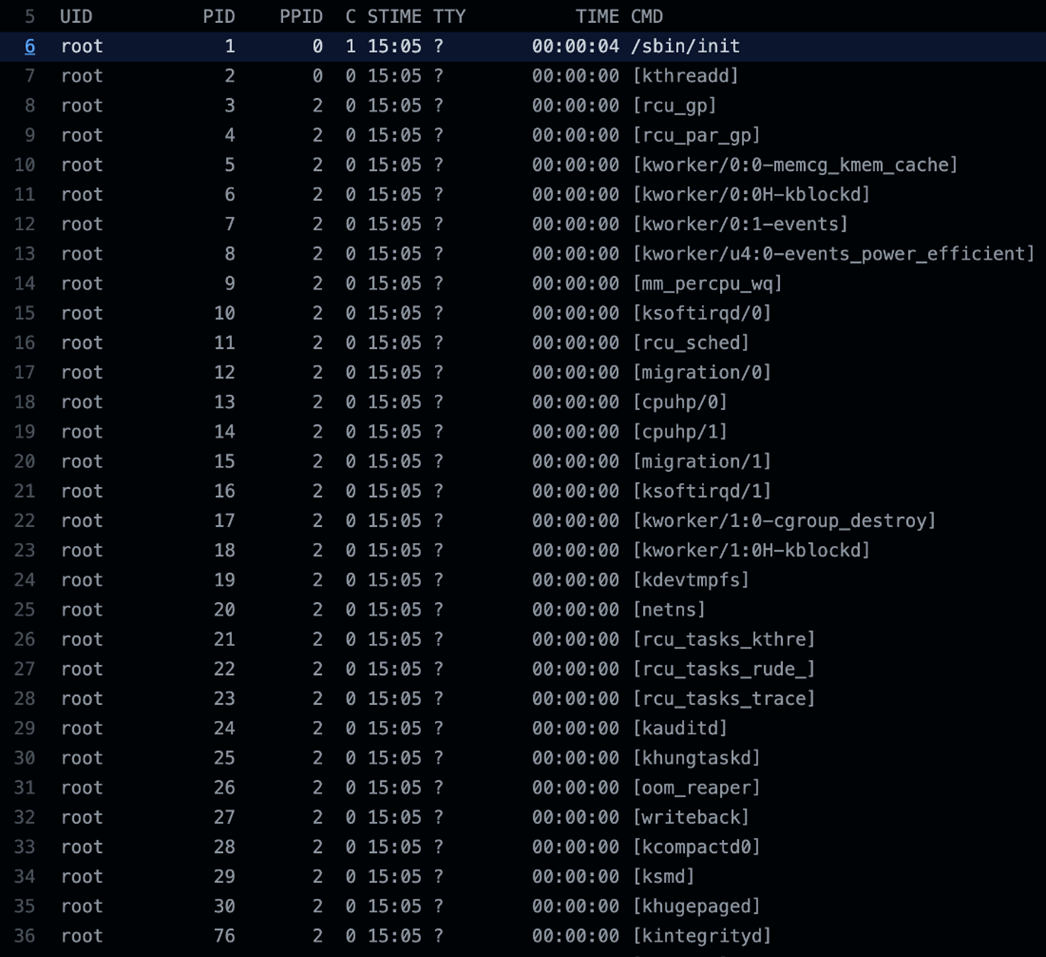The width and height of the screenshot is (1046, 957).
Task: Click [cpuhp/1] process text
Action: (x=680, y=431)
